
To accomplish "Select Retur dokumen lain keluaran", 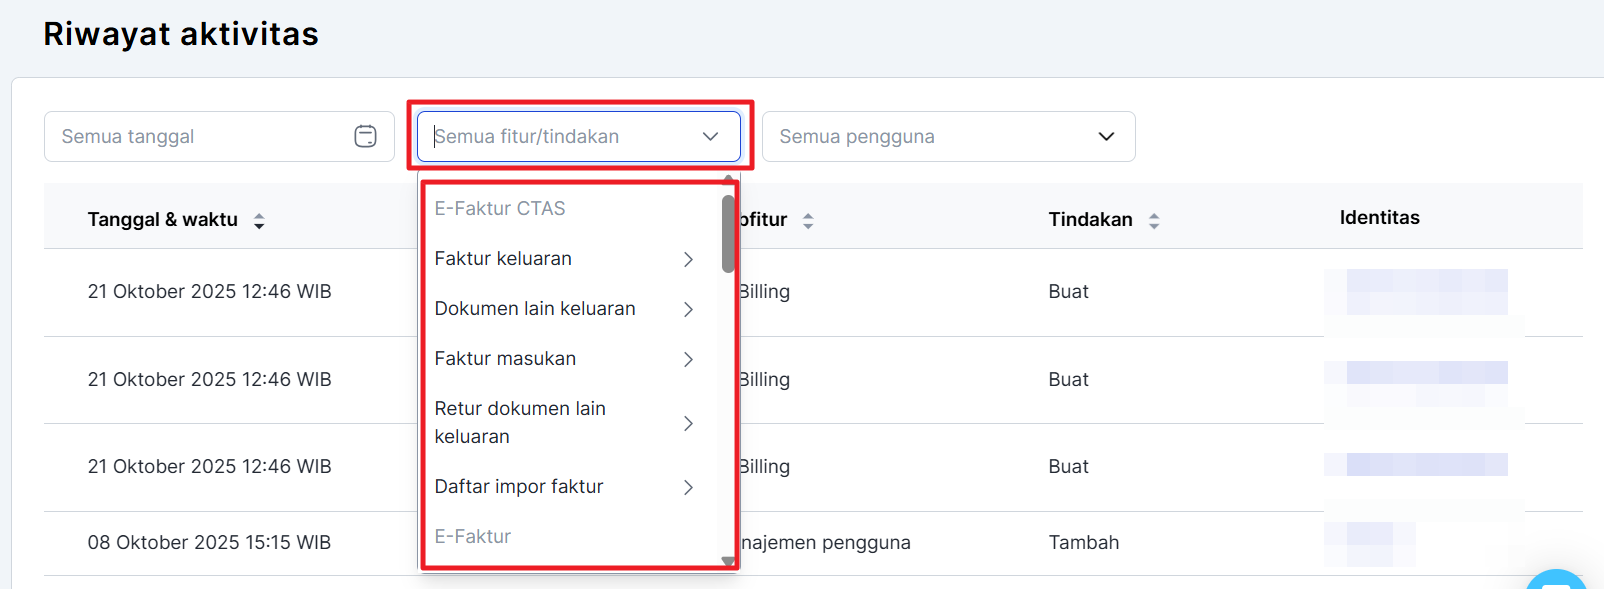I will coord(520,422).
